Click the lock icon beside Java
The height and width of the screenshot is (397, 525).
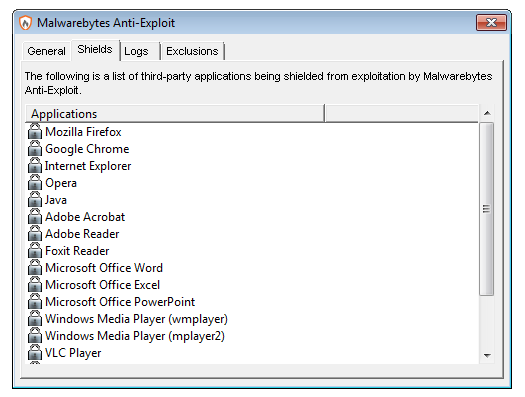pos(35,200)
